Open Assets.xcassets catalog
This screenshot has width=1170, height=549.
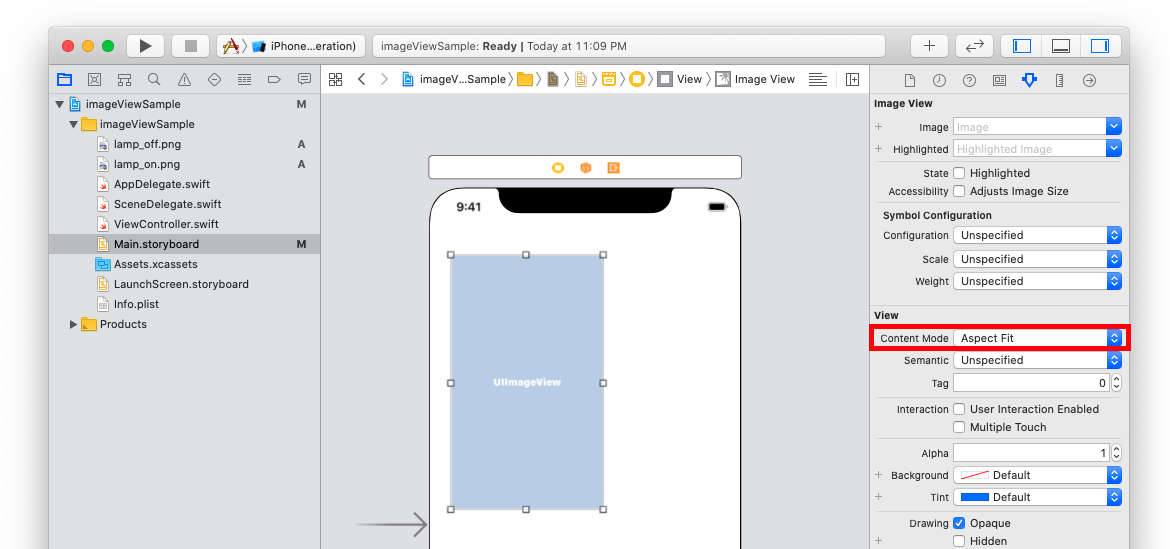[155, 264]
